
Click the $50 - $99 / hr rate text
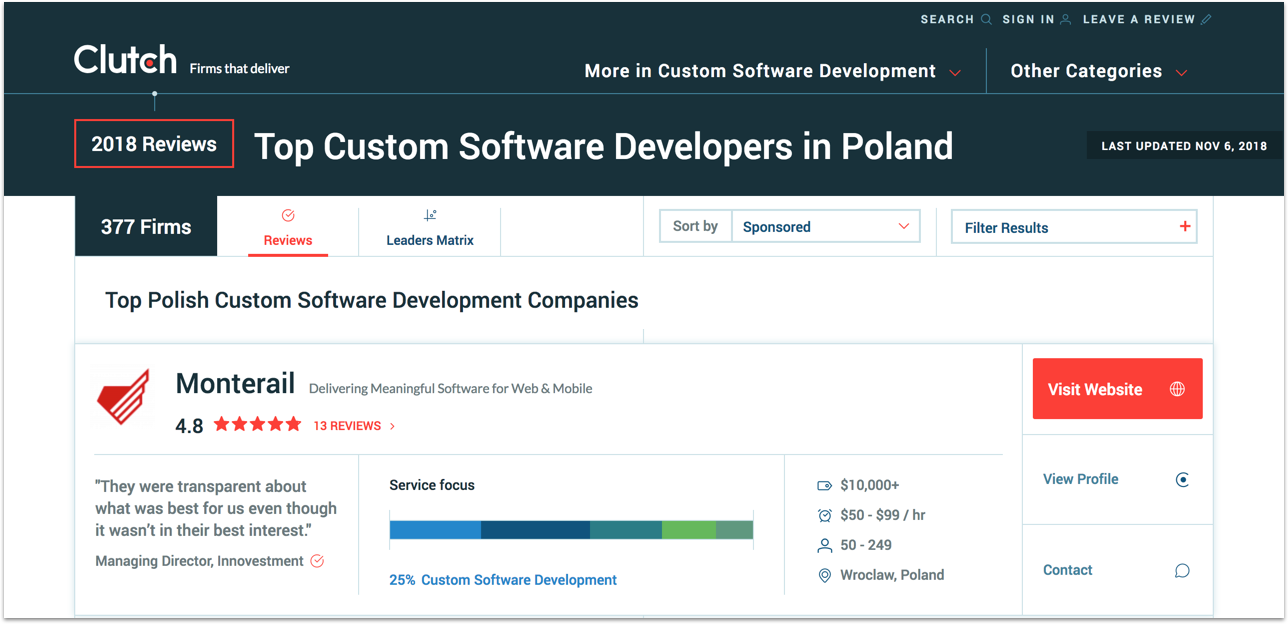(883, 515)
